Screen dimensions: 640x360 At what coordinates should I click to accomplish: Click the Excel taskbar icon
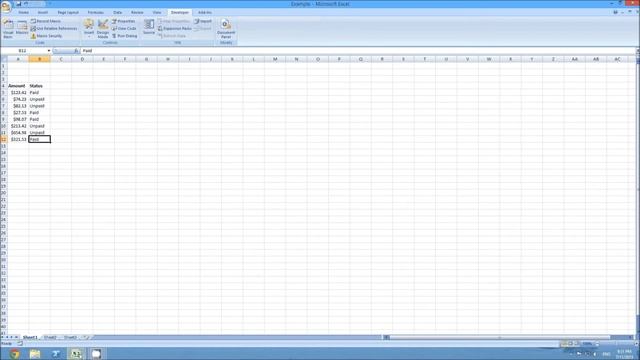[76, 353]
